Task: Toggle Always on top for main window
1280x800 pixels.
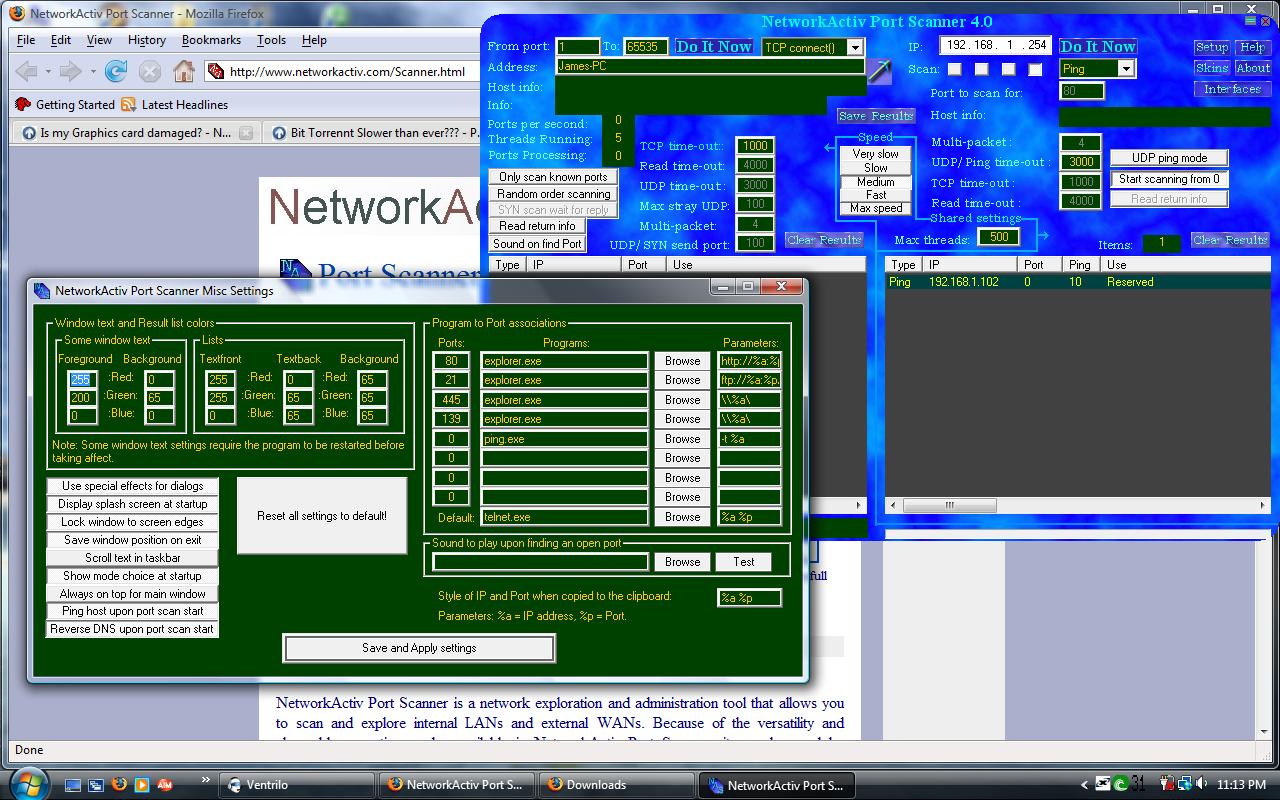Action: [x=132, y=594]
